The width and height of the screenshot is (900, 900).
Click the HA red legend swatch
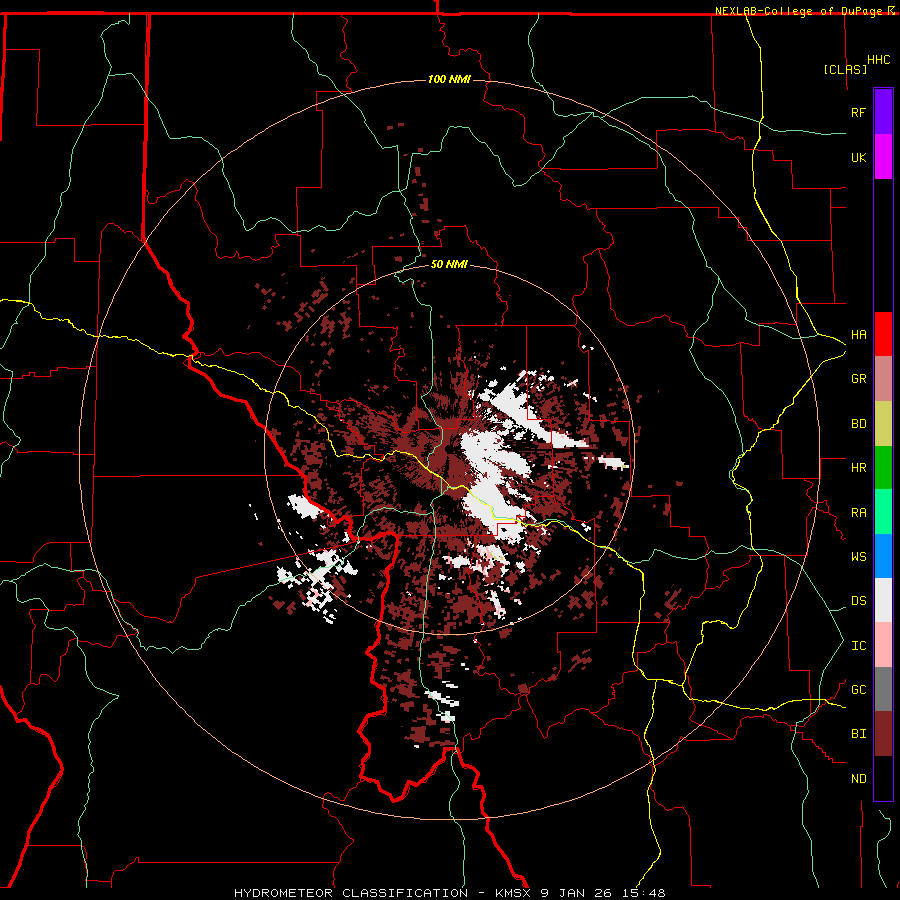pos(883,334)
